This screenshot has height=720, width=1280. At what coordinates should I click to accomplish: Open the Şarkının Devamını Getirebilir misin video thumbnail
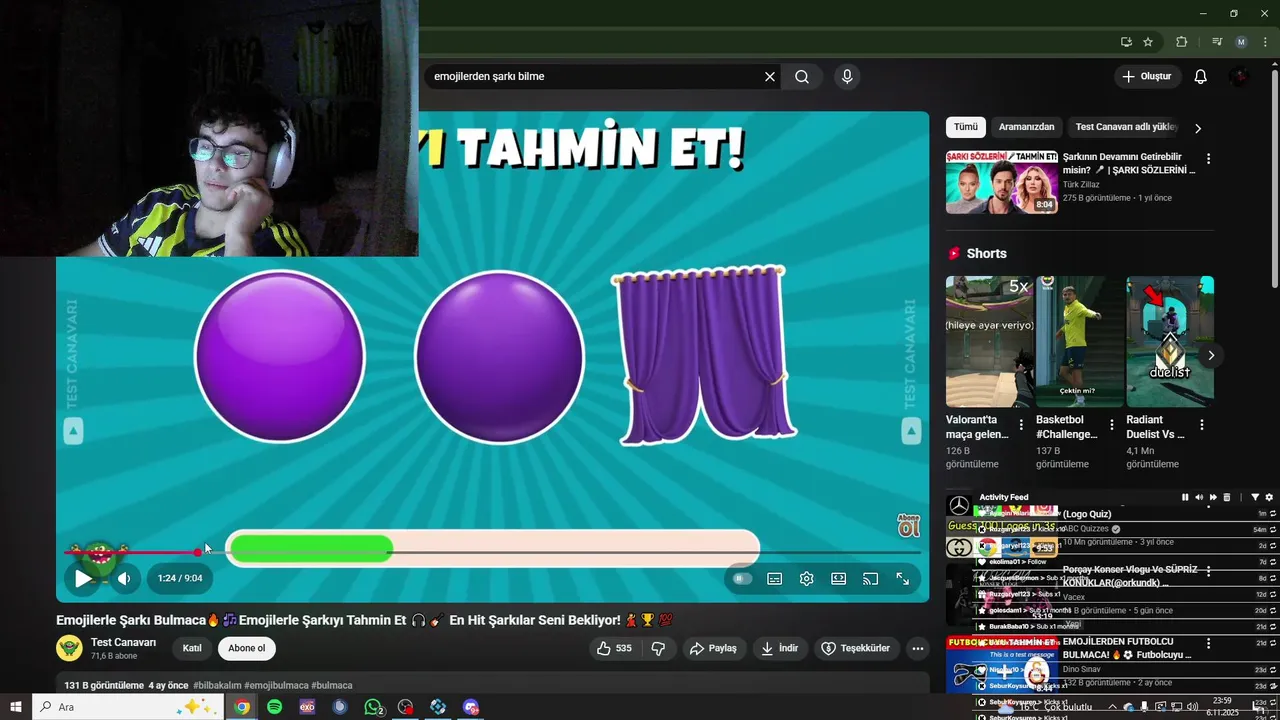1002,182
